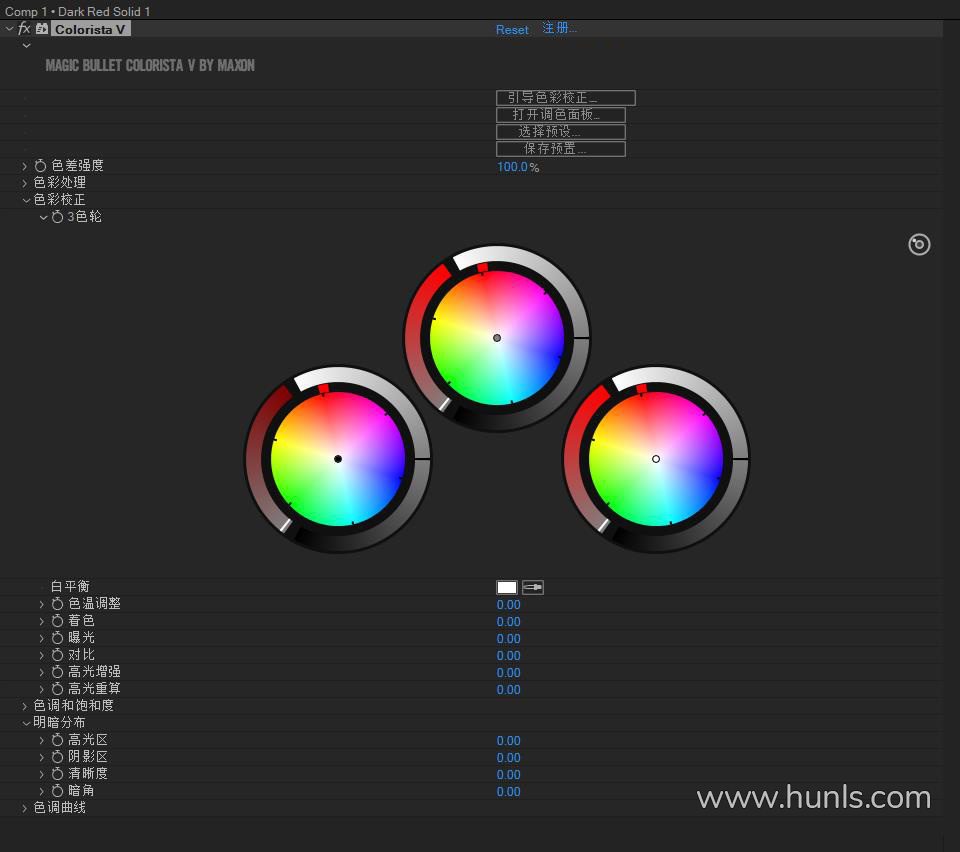Click the Reset link

pyautogui.click(x=512, y=29)
